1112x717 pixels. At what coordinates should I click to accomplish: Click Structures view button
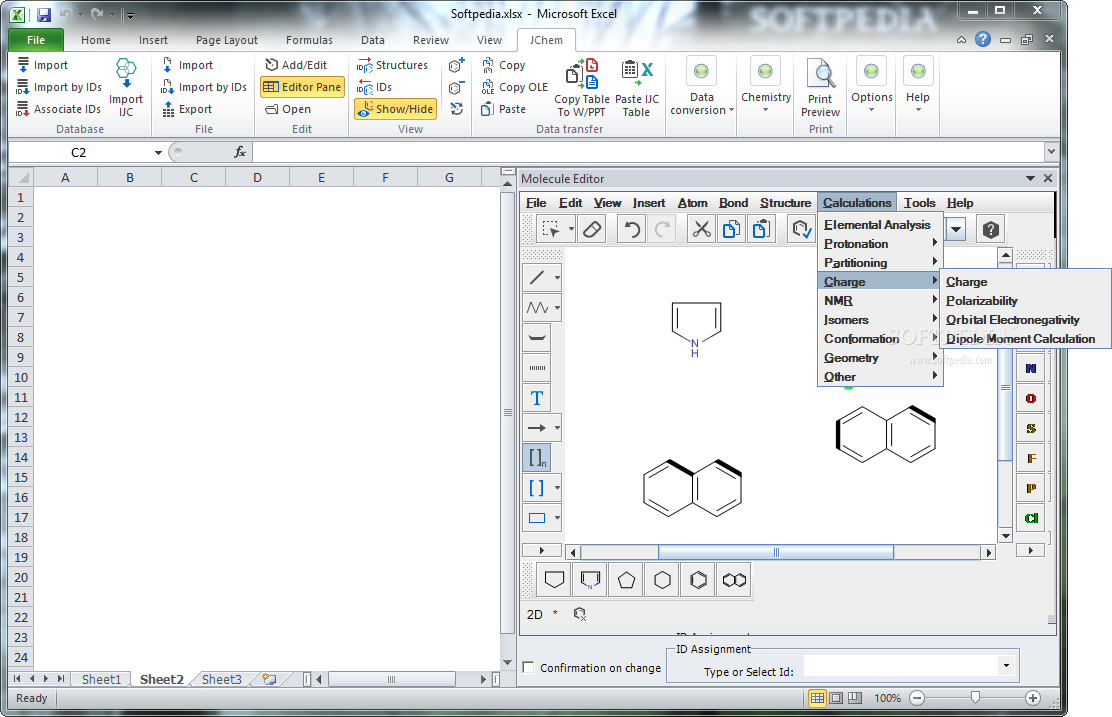pos(393,65)
